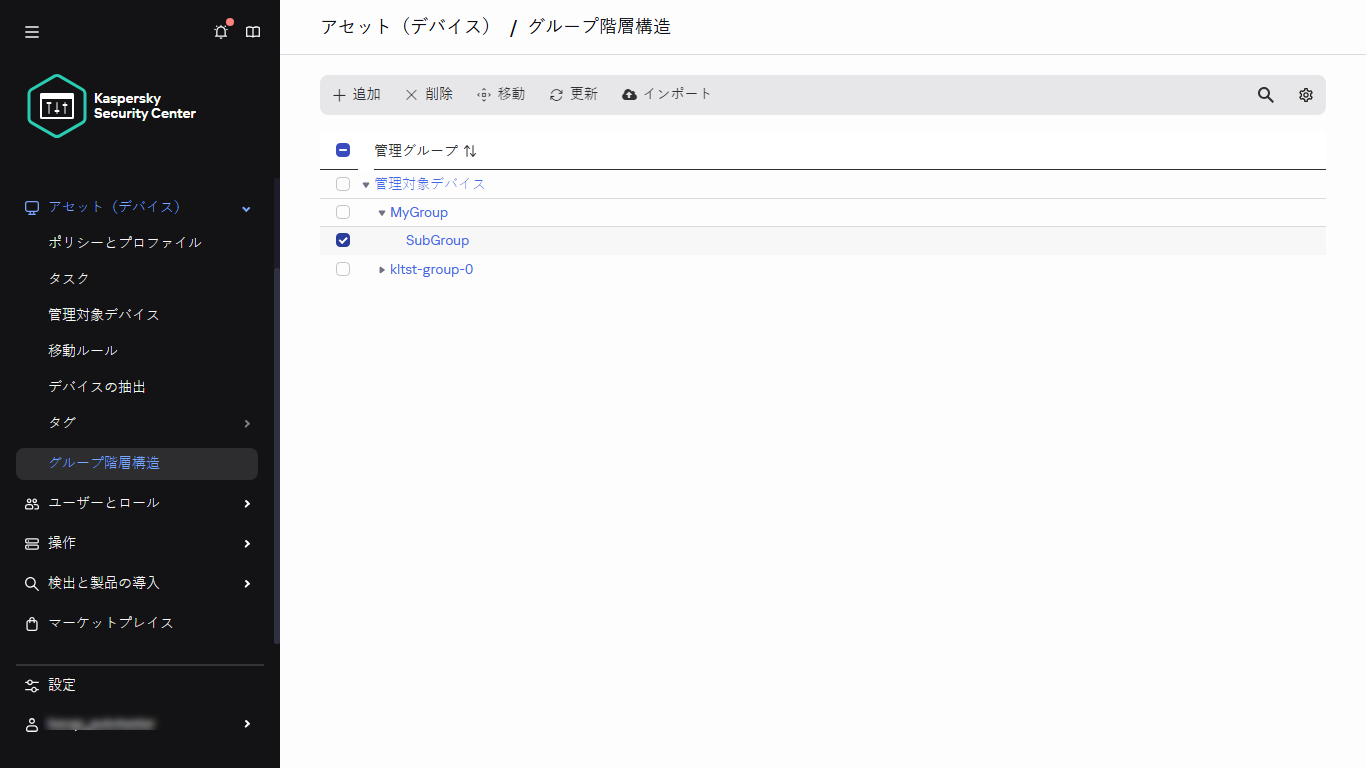The image size is (1366, 768).
Task: Open the search in the group table
Action: pyautogui.click(x=1265, y=94)
